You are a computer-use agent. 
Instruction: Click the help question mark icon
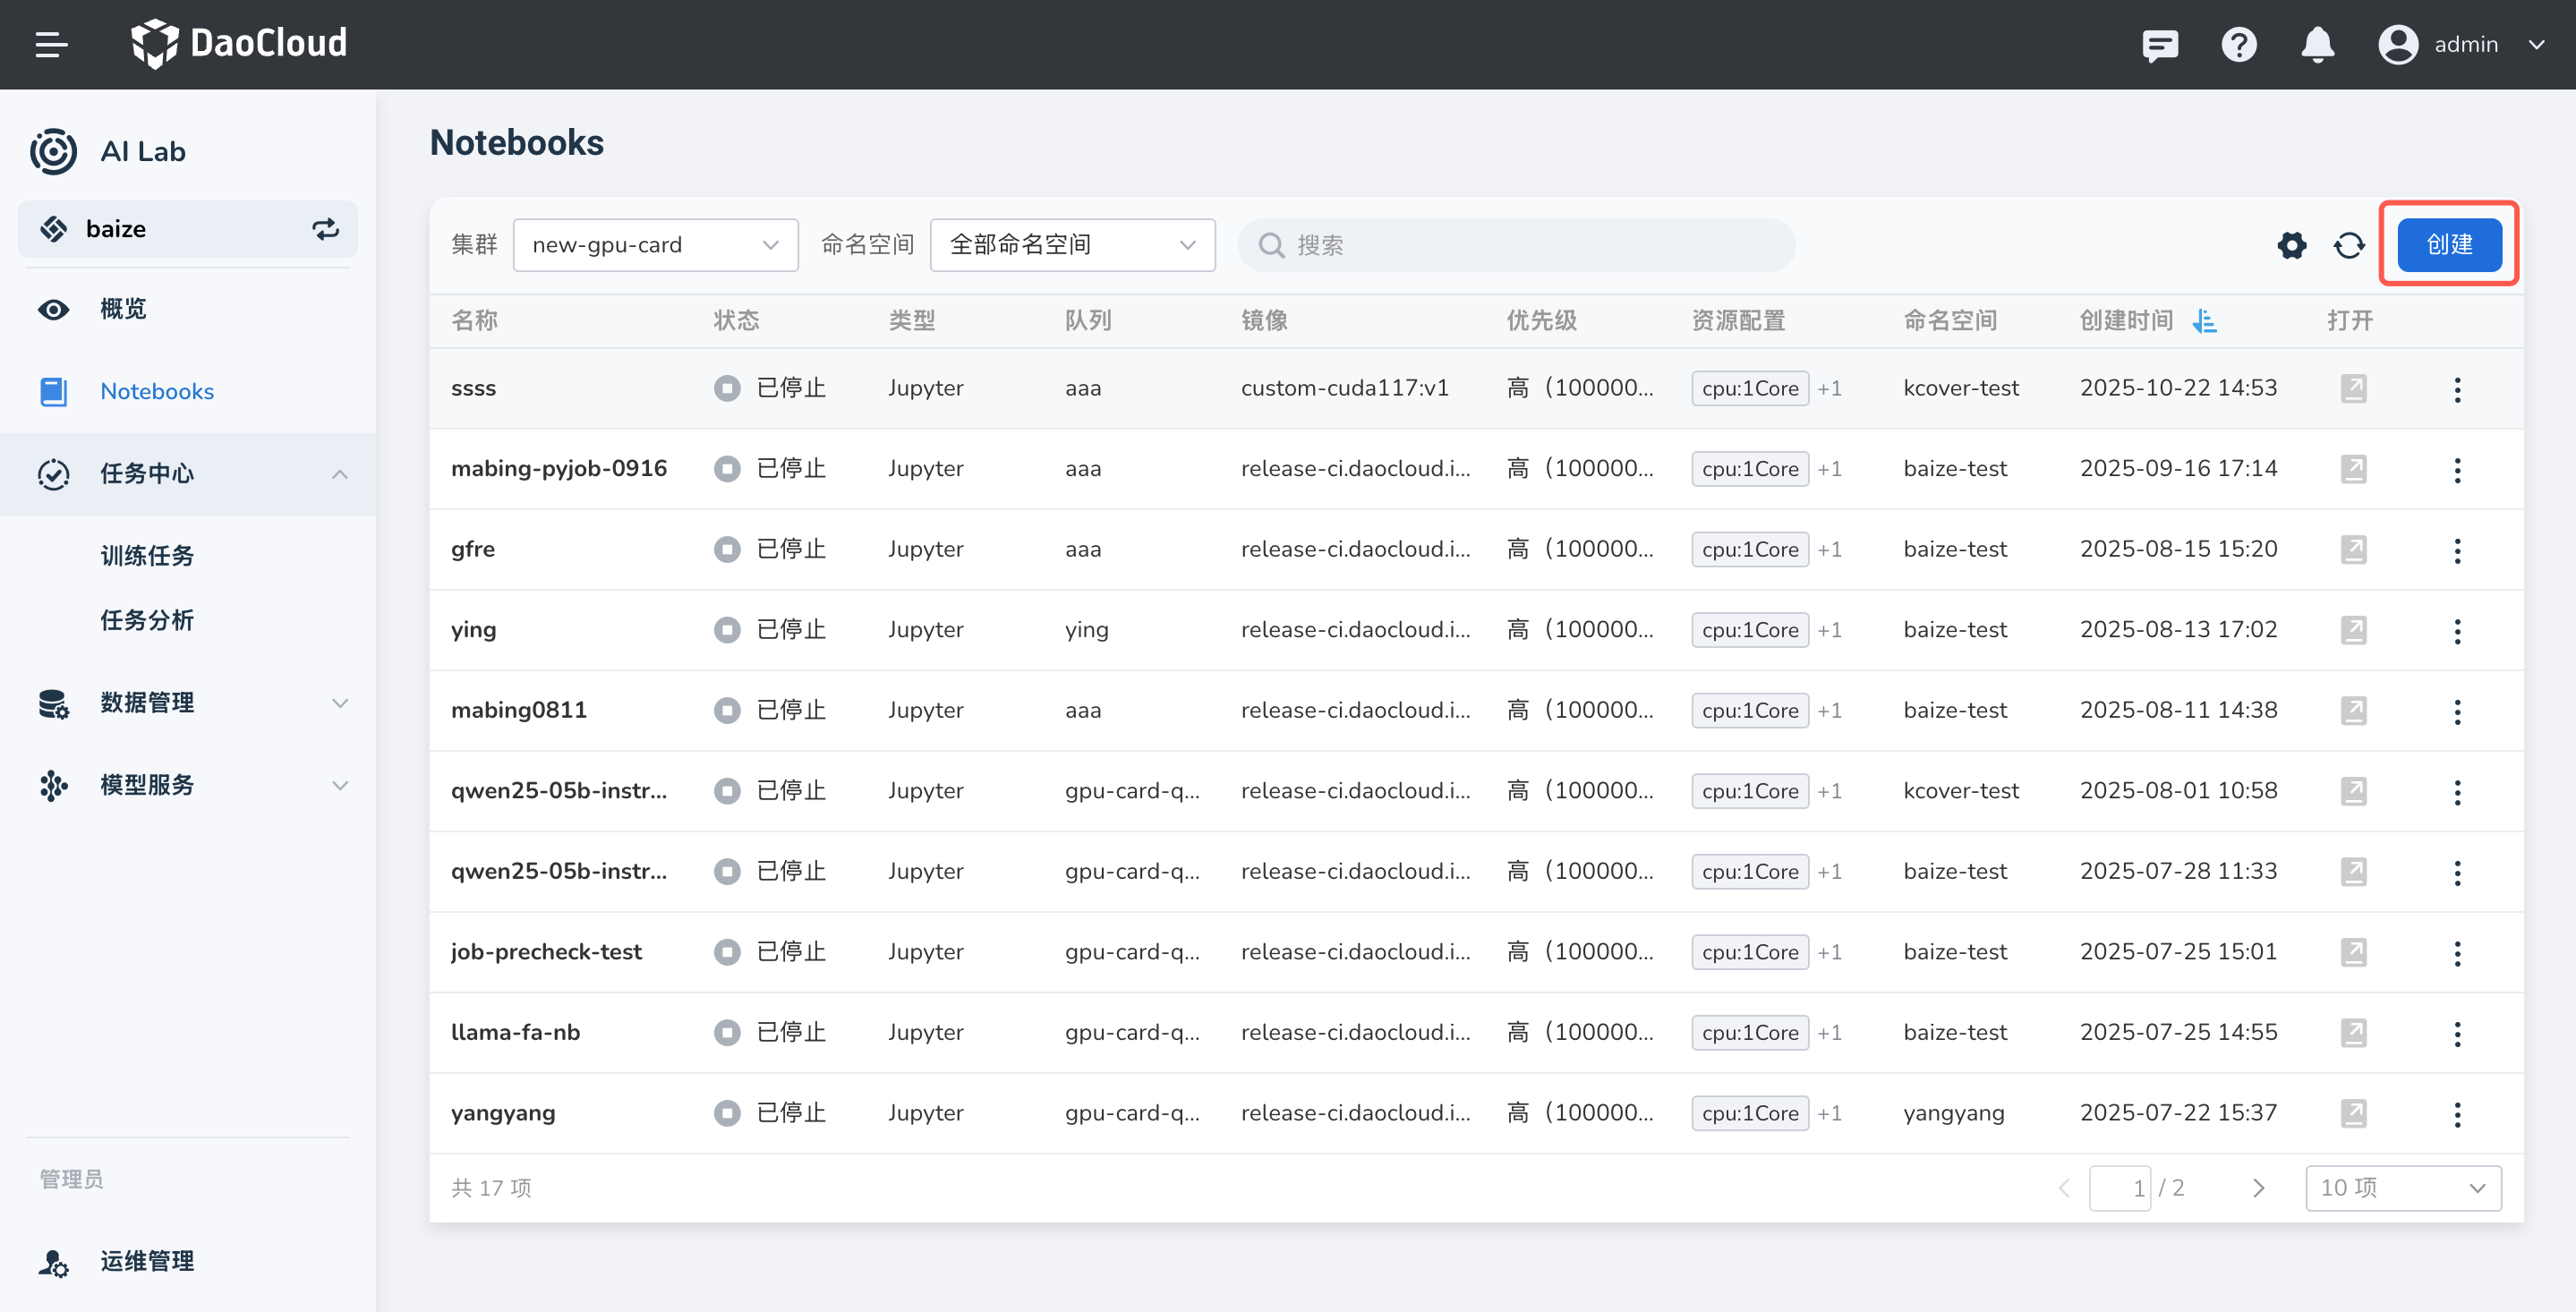2238,45
